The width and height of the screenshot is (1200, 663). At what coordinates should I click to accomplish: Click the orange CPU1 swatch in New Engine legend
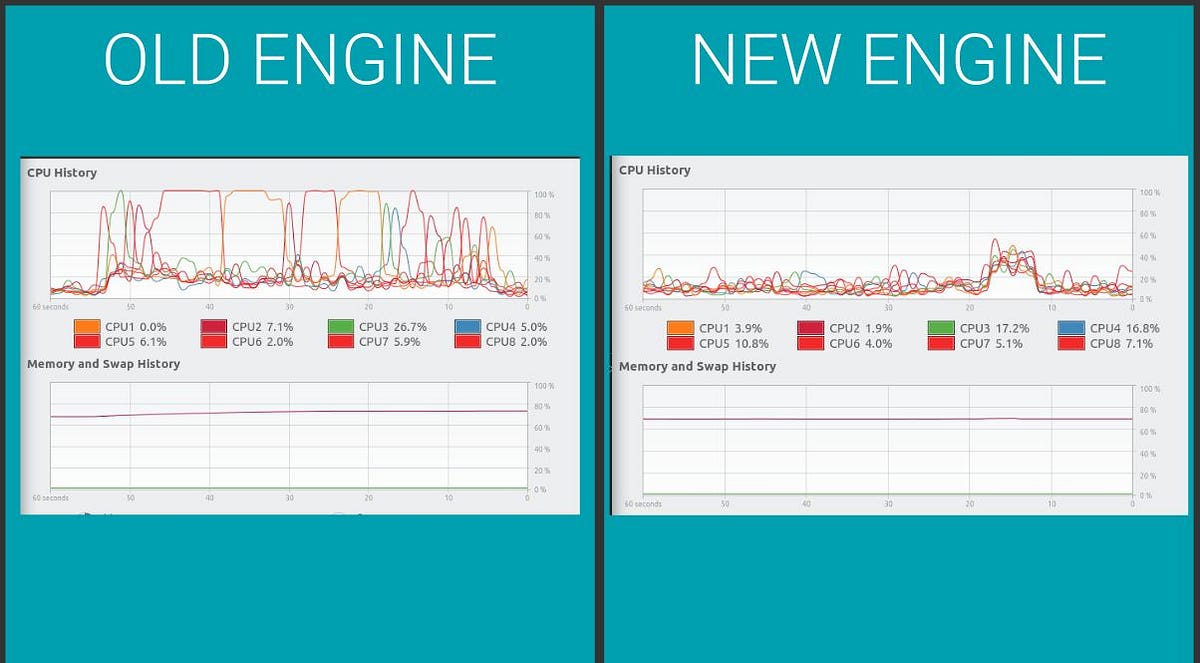(681, 327)
